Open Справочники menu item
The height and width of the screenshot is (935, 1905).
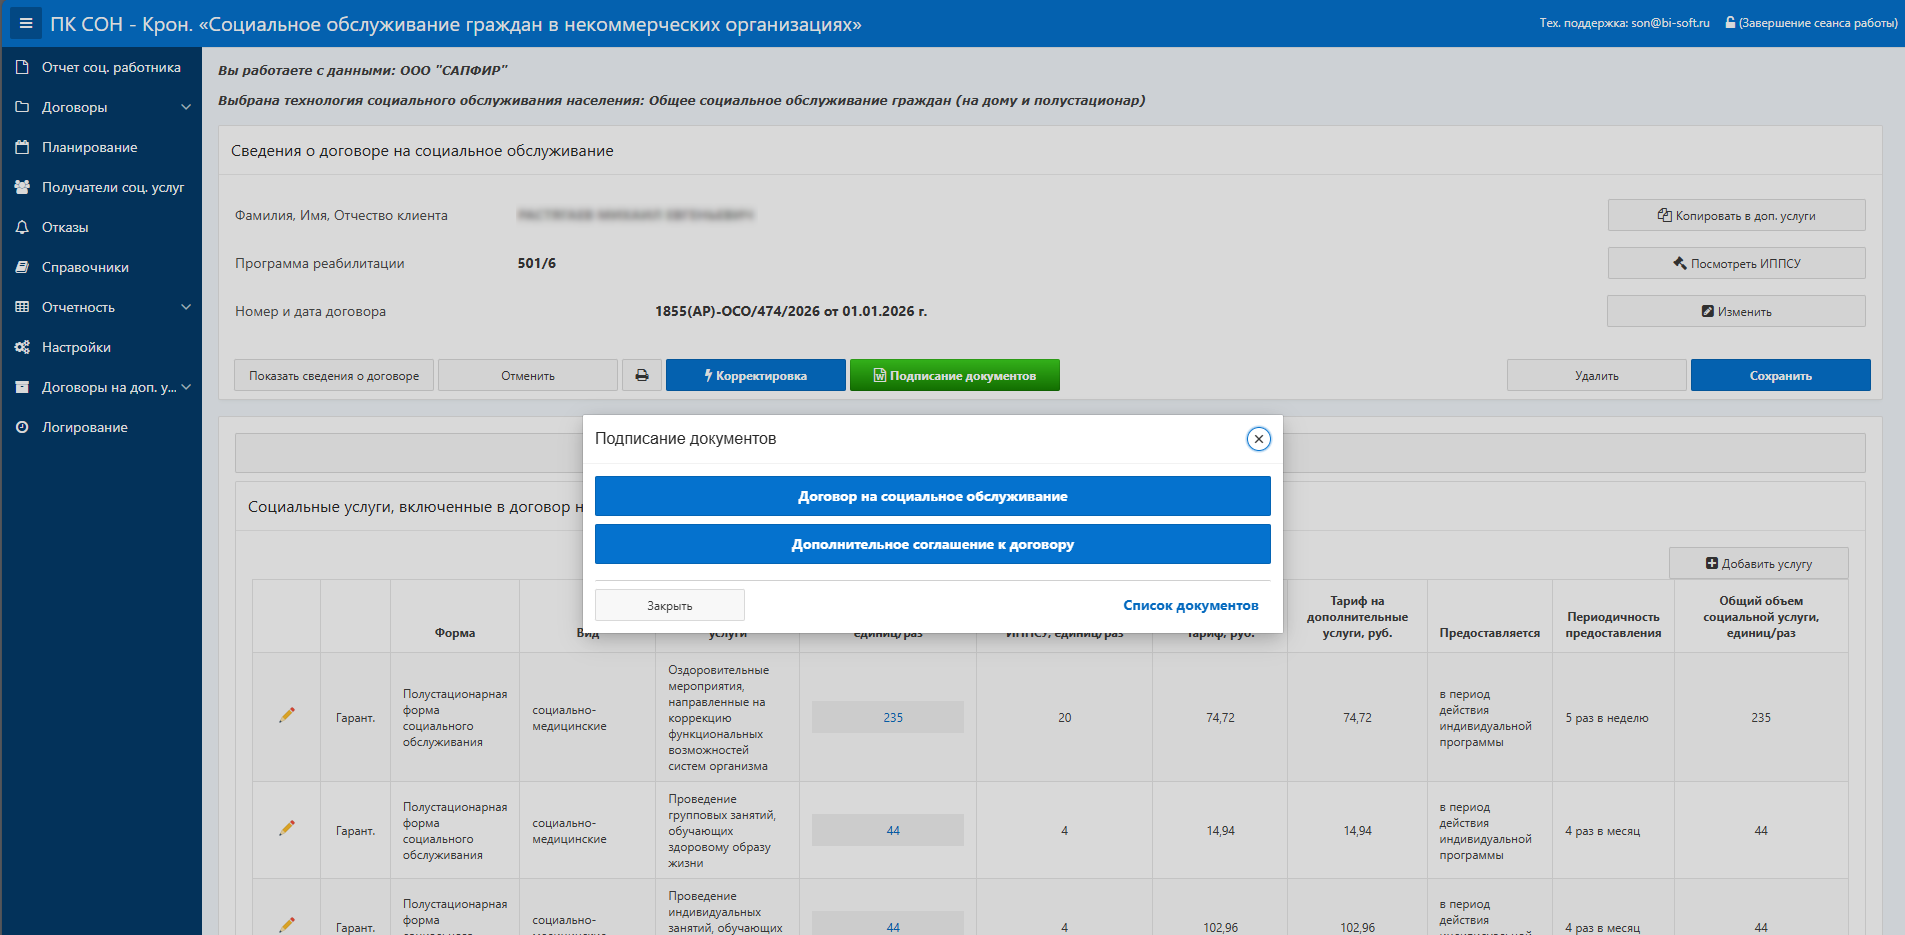[x=85, y=267]
